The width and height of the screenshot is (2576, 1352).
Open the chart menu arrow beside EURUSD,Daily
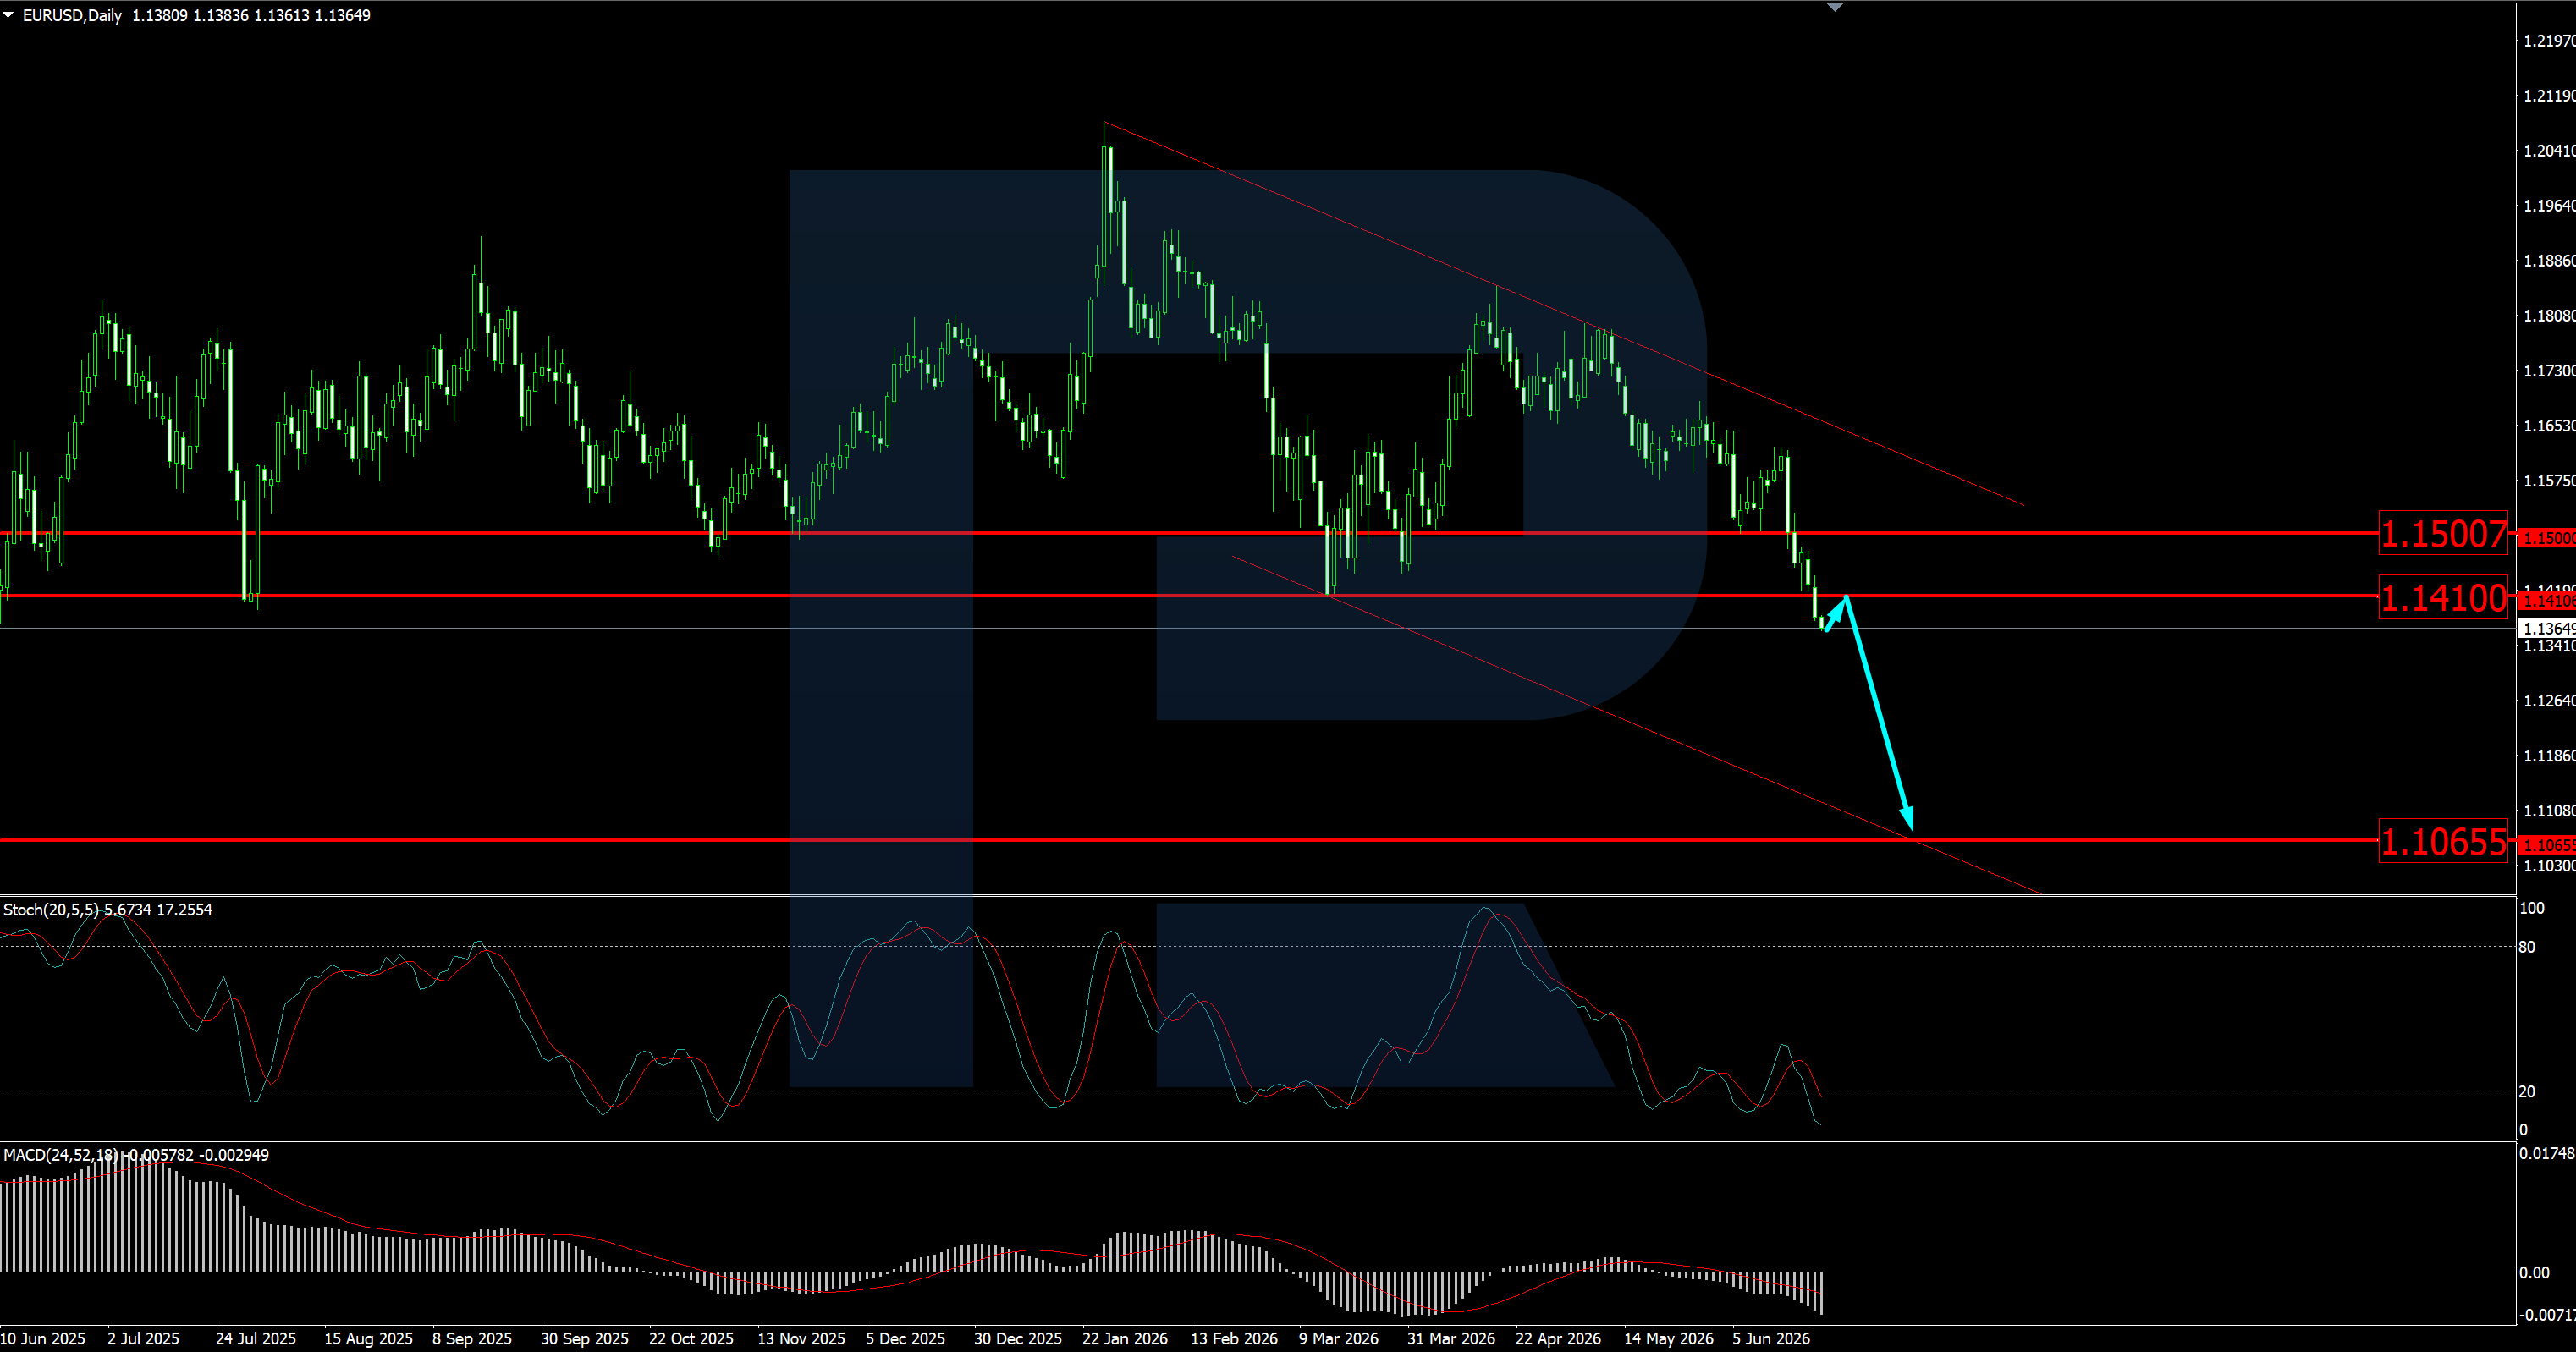point(9,15)
